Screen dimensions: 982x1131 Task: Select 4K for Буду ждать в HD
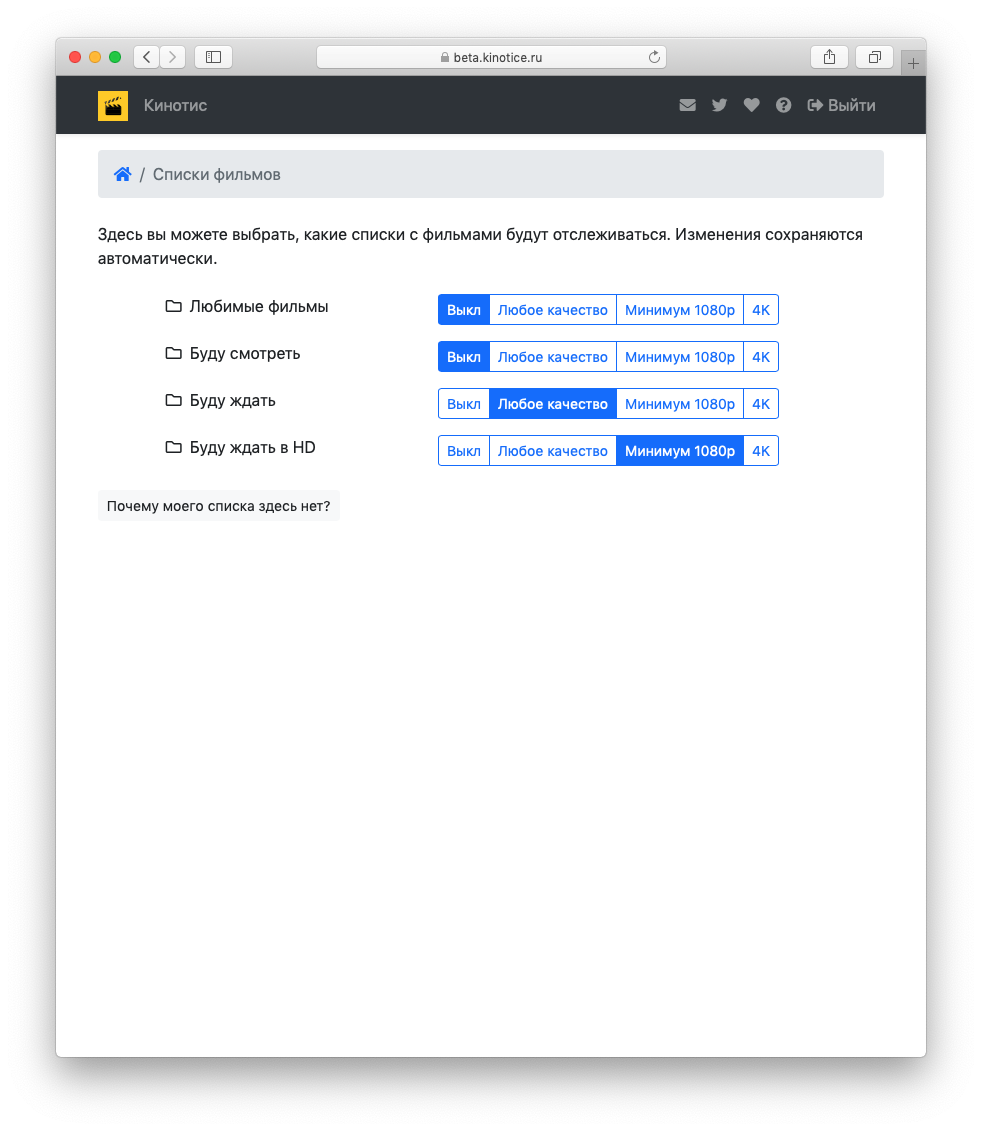760,451
